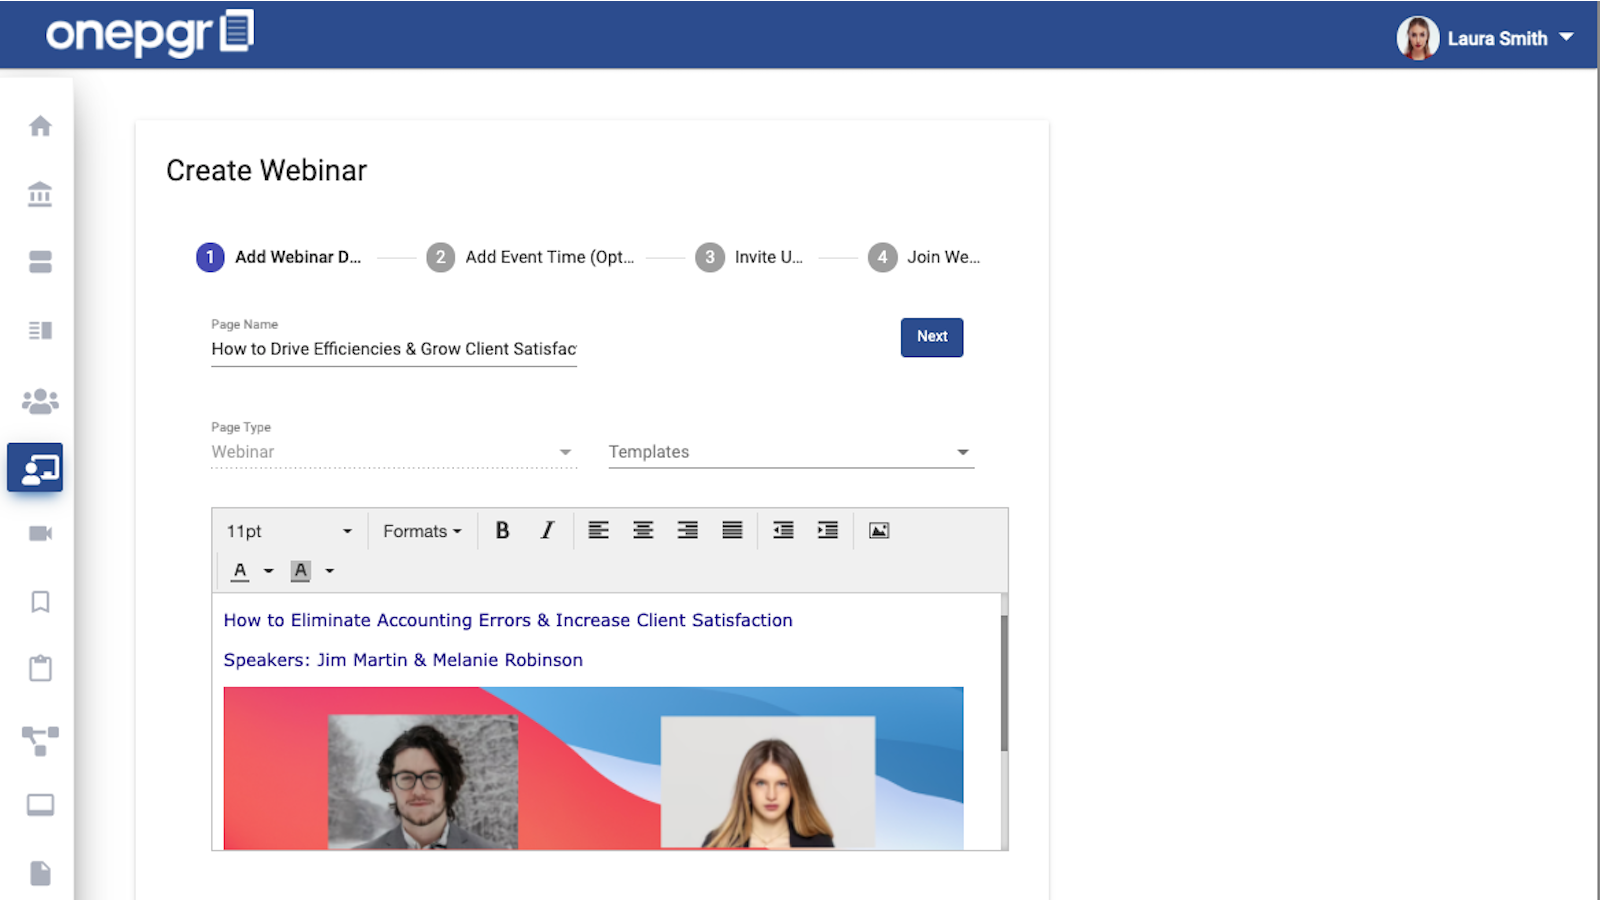Align text to center using toolbar
The height and width of the screenshot is (900, 1600).
642,530
